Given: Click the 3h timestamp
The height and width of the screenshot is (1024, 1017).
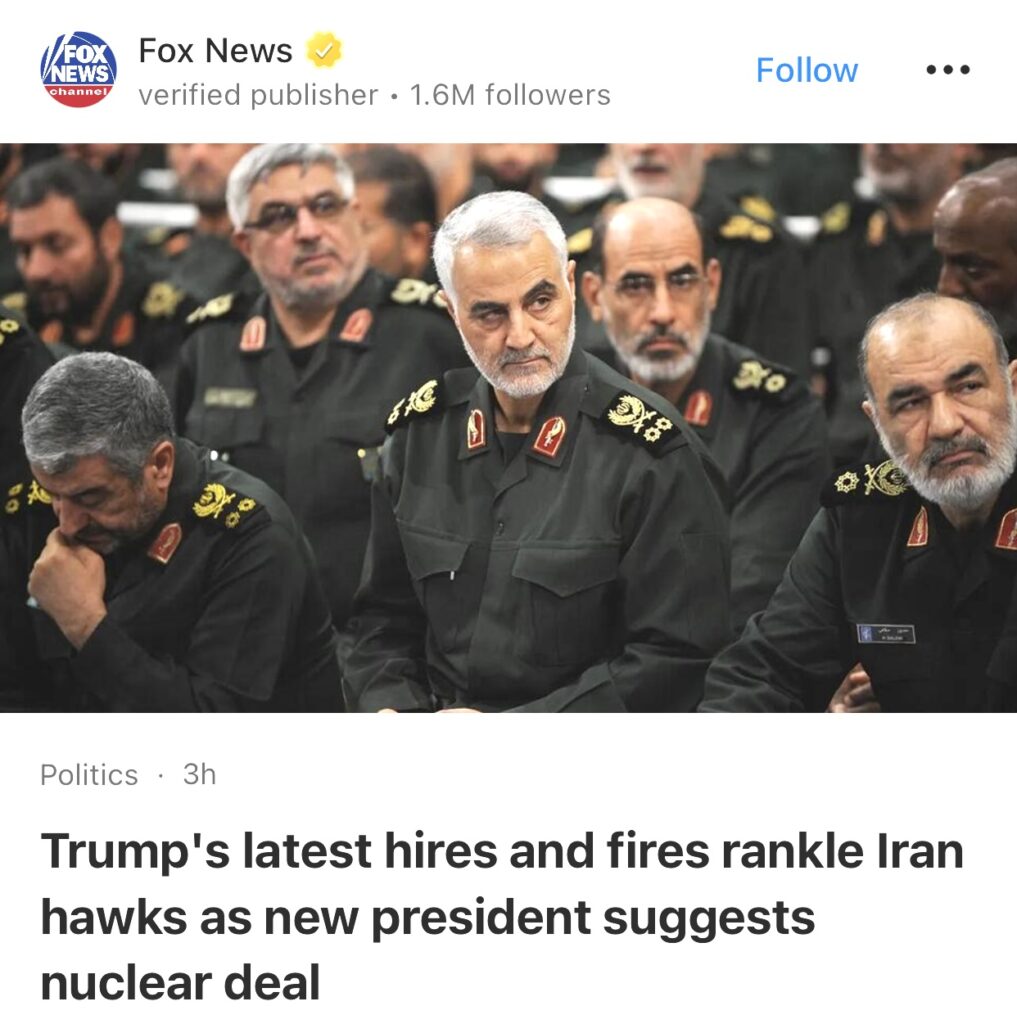Looking at the screenshot, I should coord(199,775).
